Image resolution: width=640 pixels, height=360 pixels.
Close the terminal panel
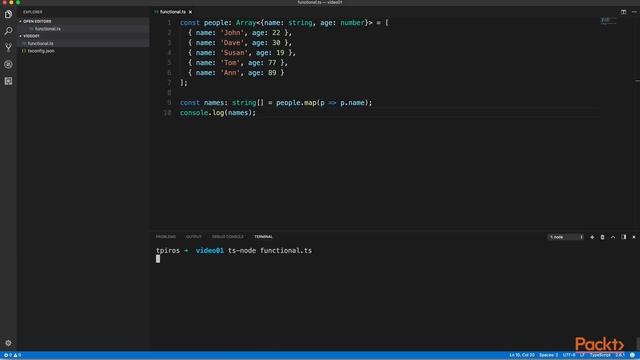click(x=634, y=237)
